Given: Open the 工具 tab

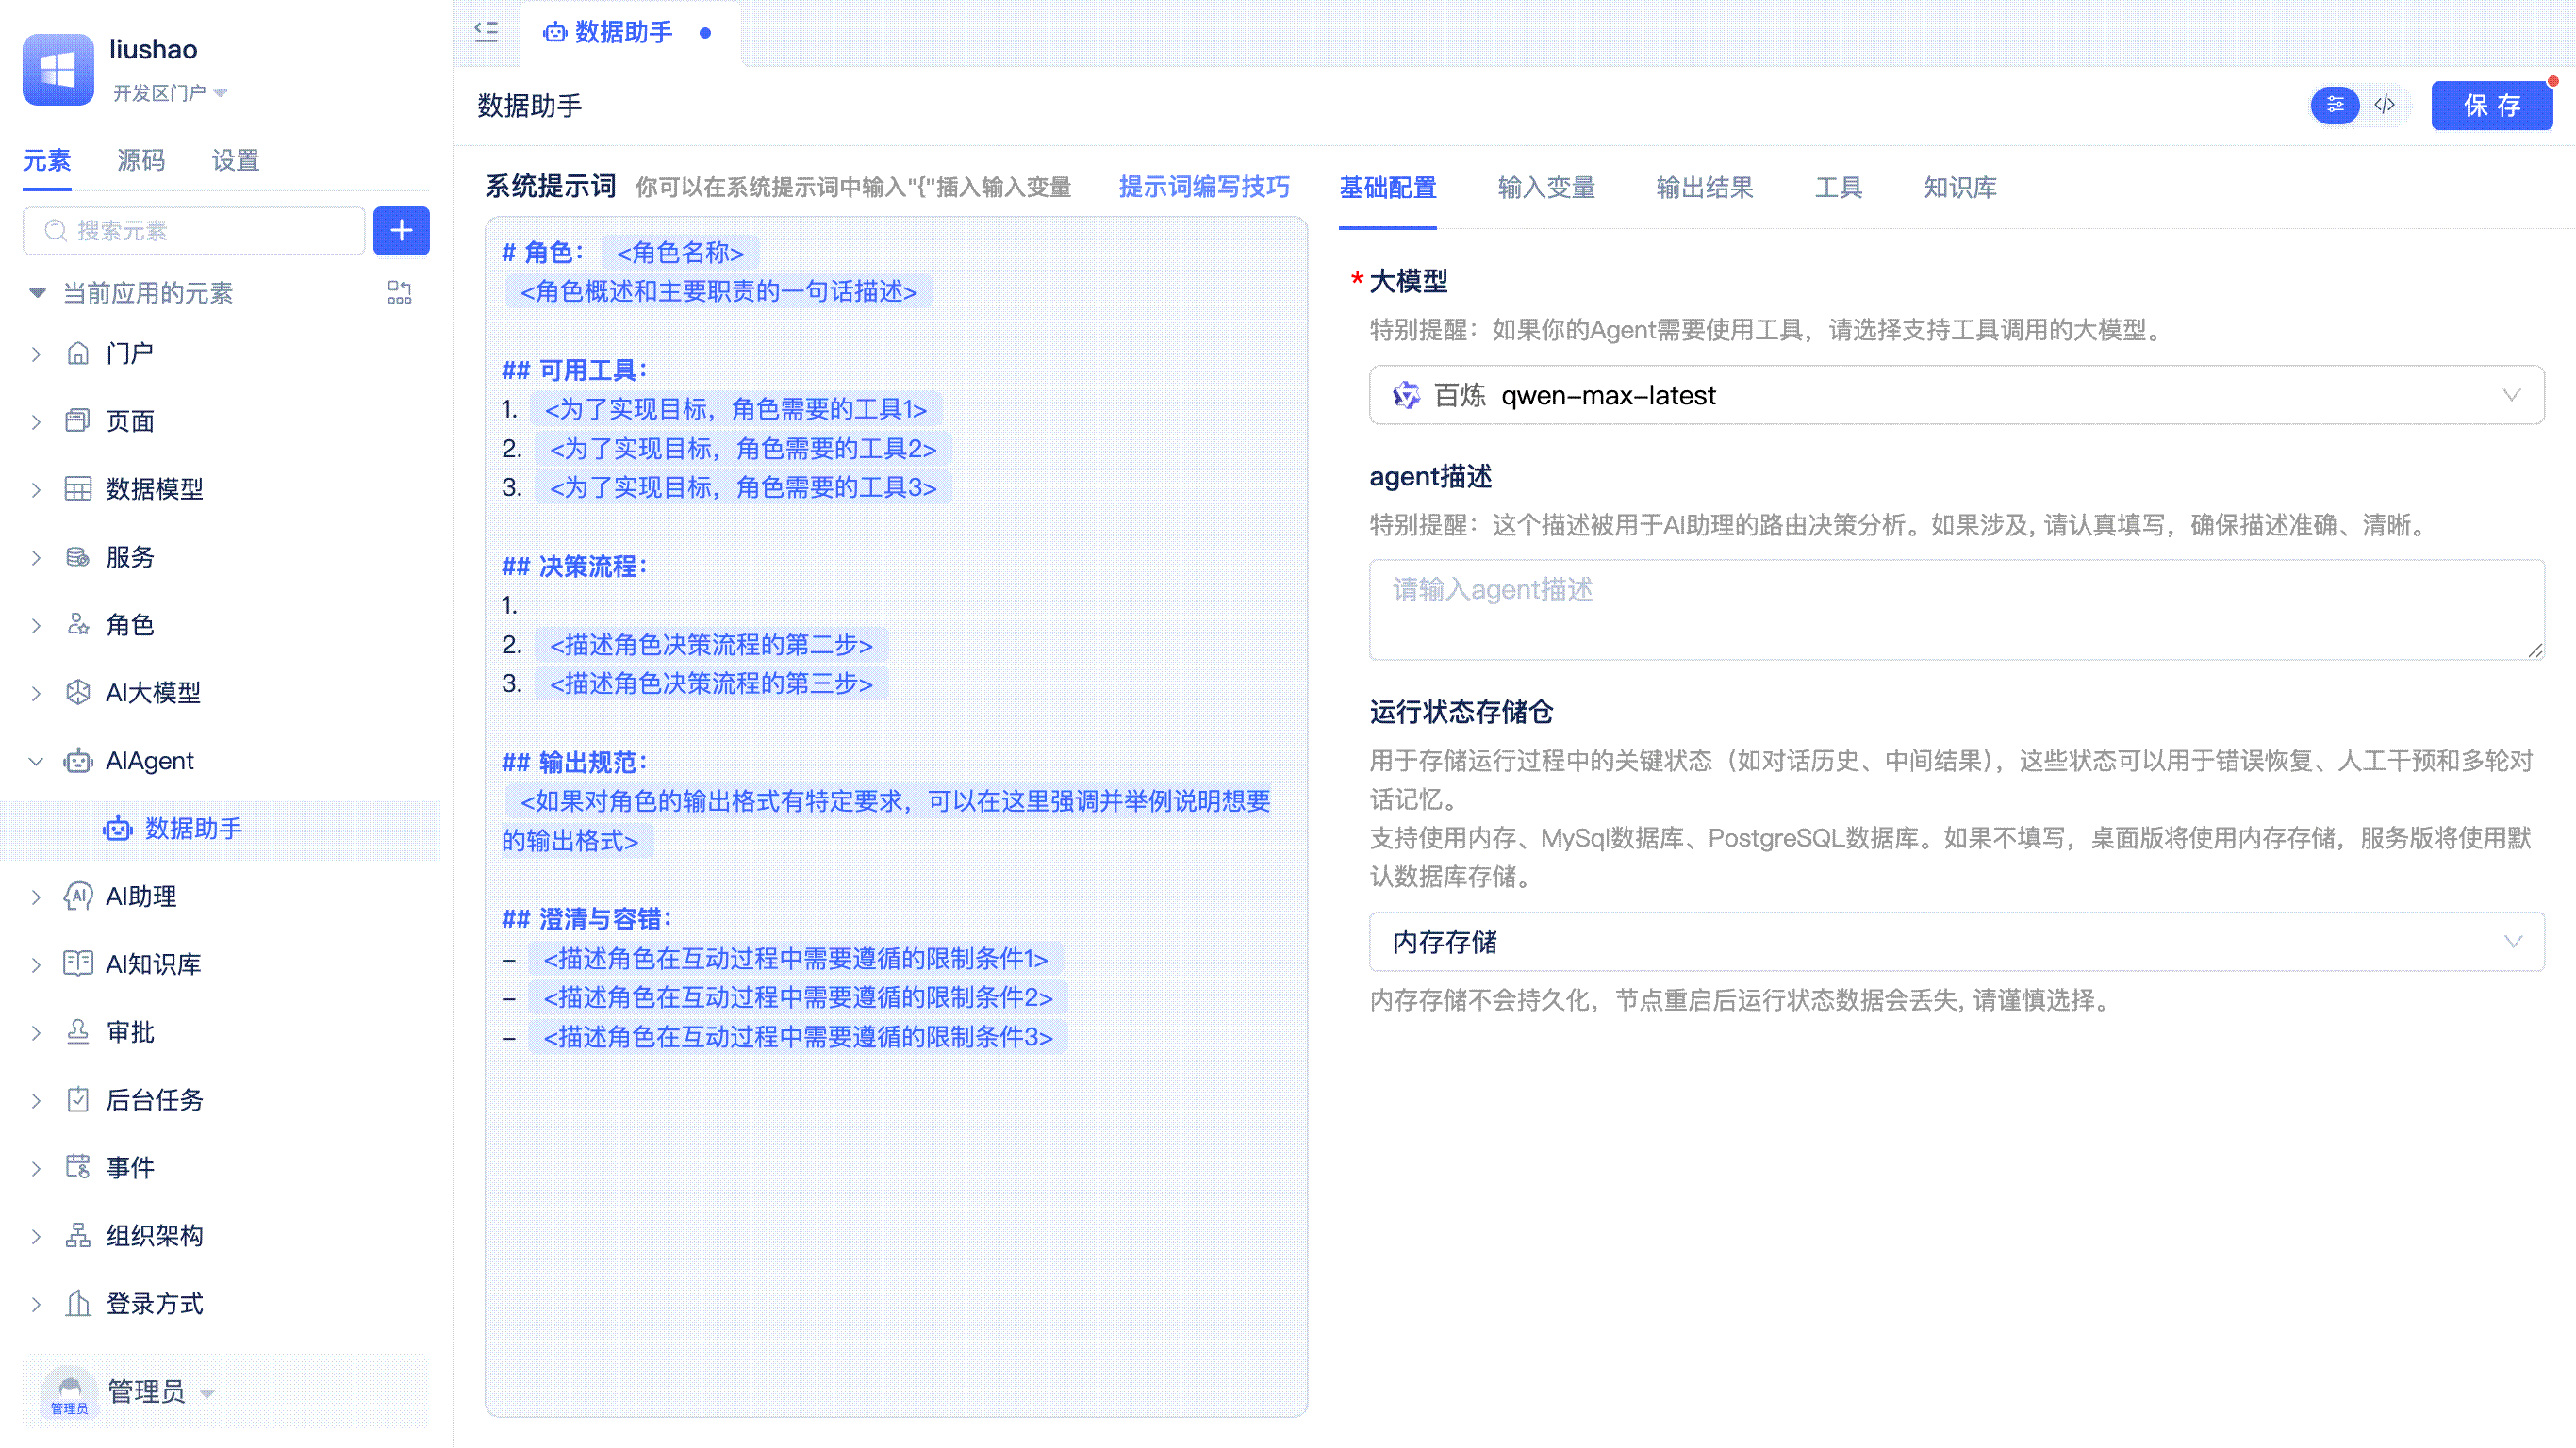Looking at the screenshot, I should 1839,187.
